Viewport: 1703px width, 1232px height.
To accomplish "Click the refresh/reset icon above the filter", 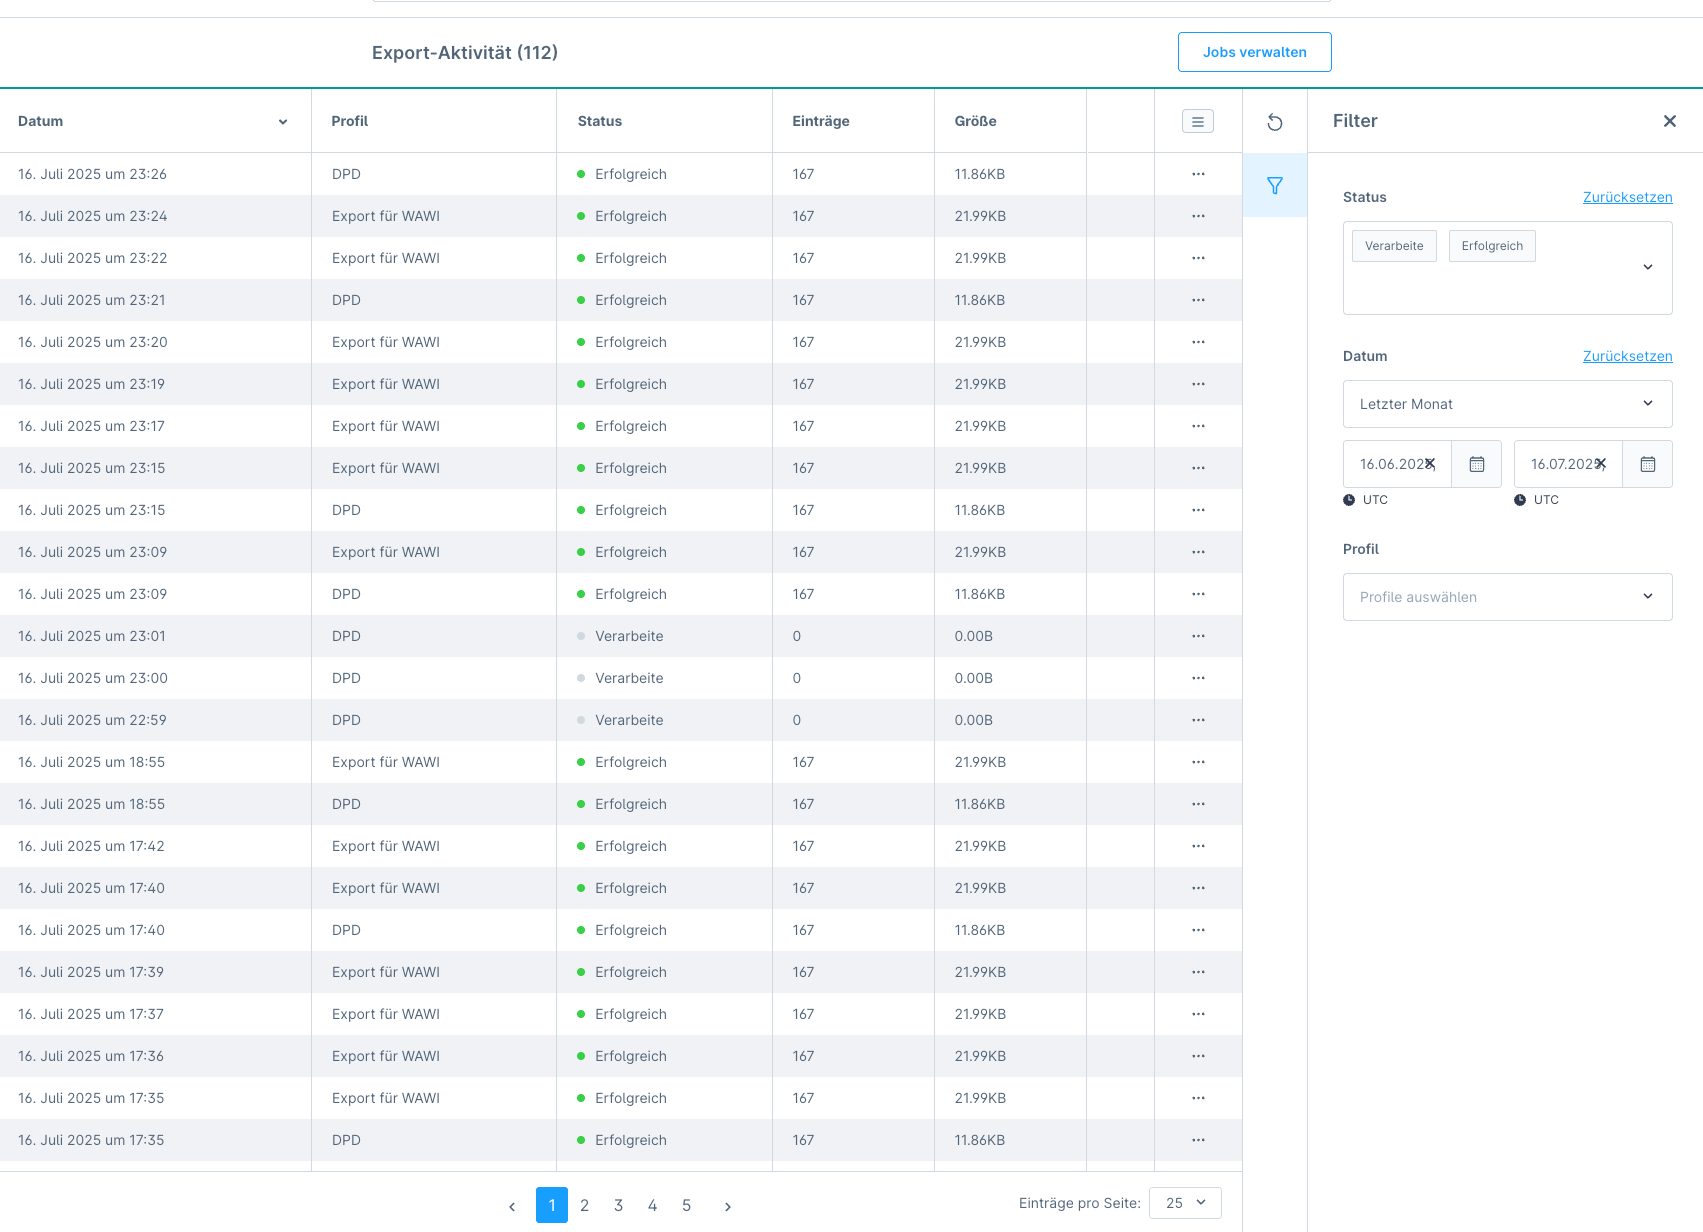I will [1274, 122].
